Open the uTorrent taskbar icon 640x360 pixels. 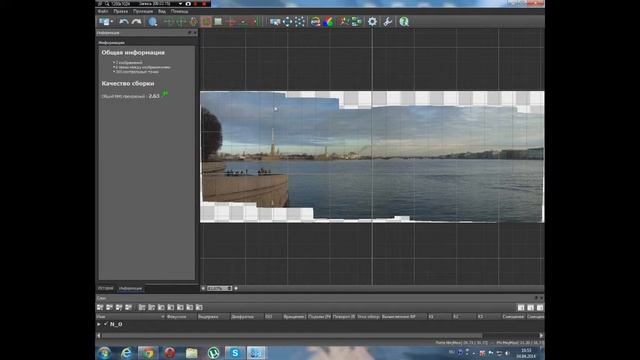pyautogui.click(x=213, y=353)
